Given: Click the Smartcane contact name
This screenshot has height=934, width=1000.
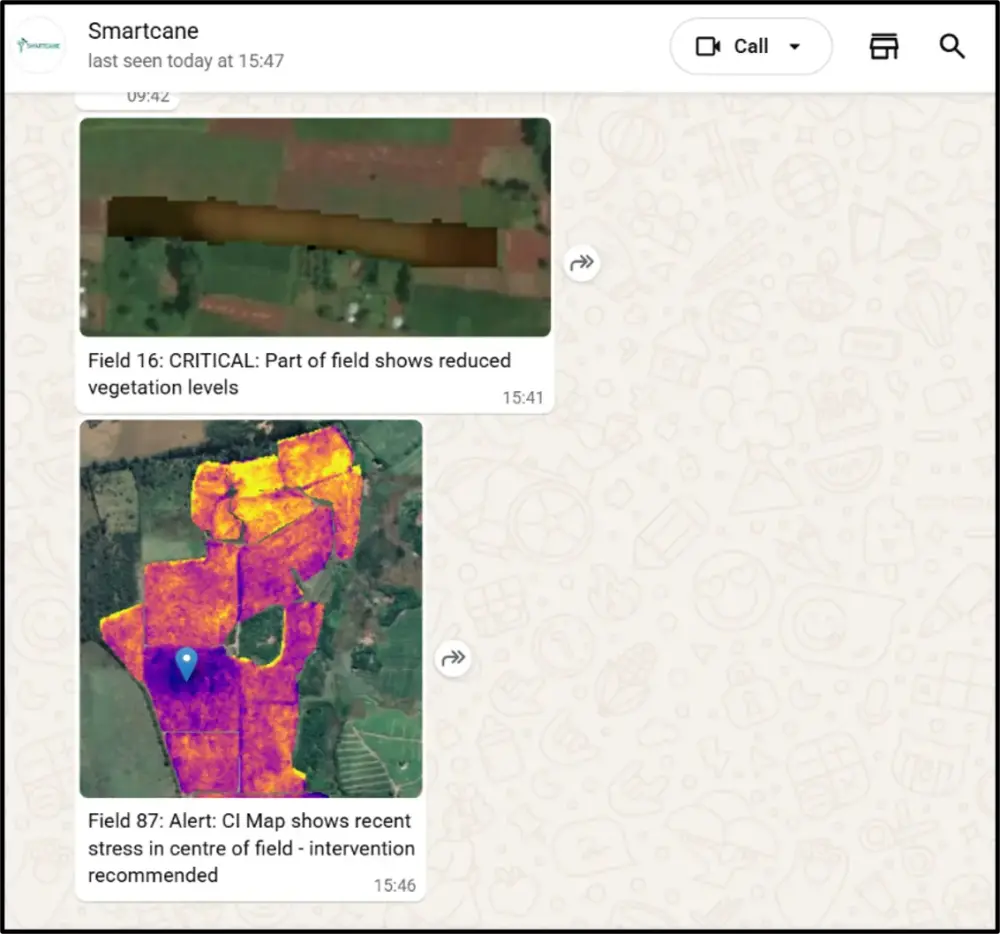Looking at the screenshot, I should click(x=143, y=31).
